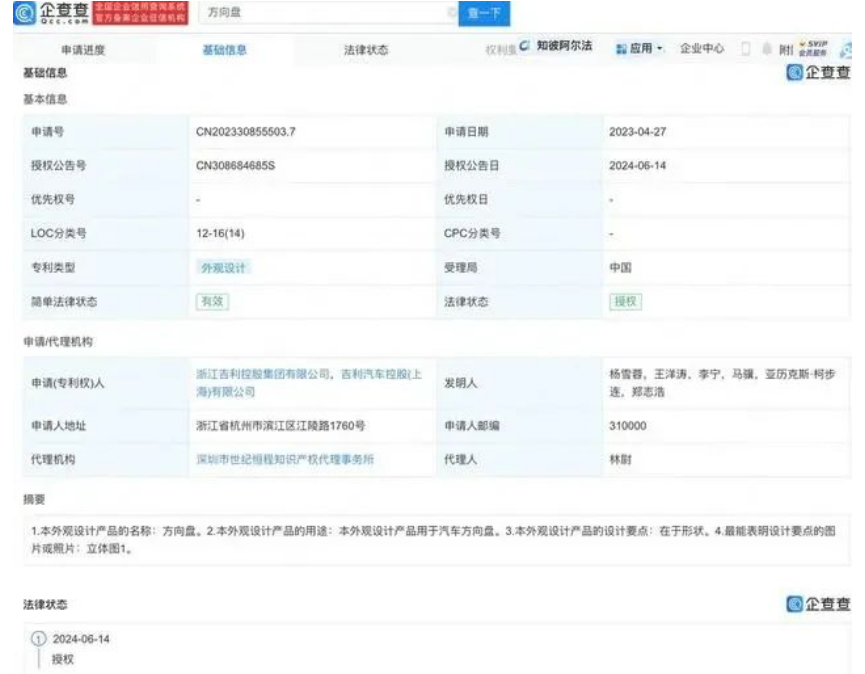Switch to the 基础信息 tab

(225, 50)
